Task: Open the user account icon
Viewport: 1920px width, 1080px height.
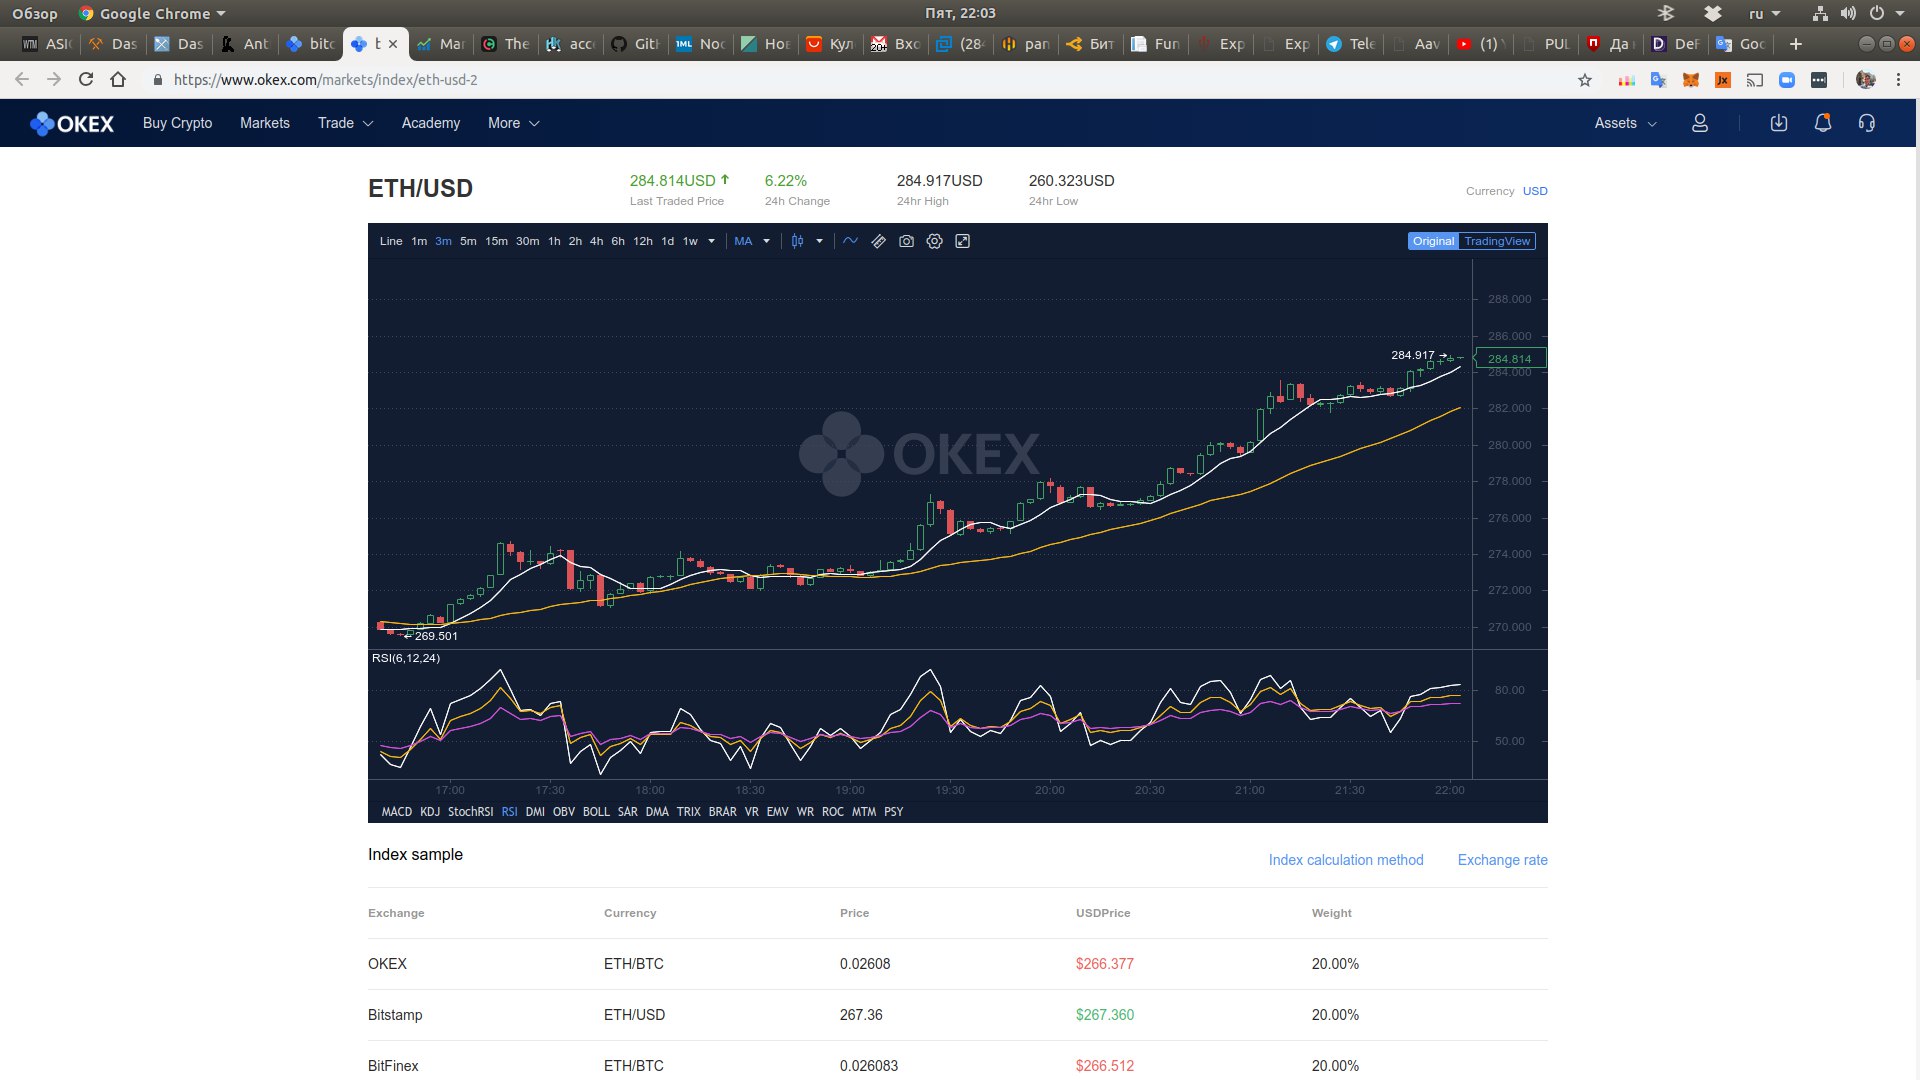Action: [1700, 123]
